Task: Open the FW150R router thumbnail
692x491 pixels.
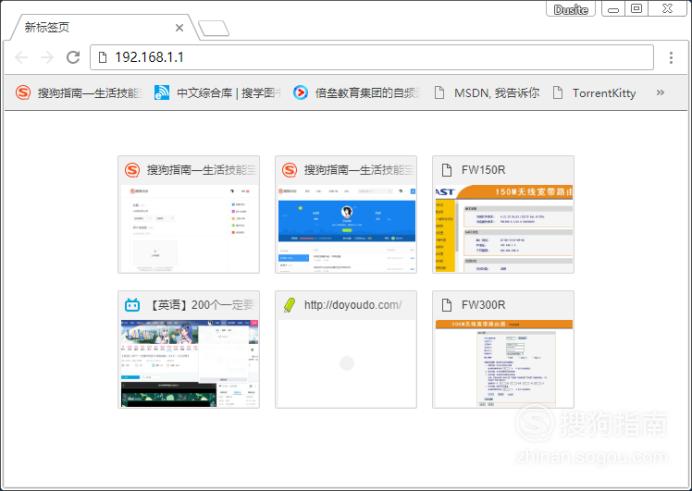Action: click(503, 214)
